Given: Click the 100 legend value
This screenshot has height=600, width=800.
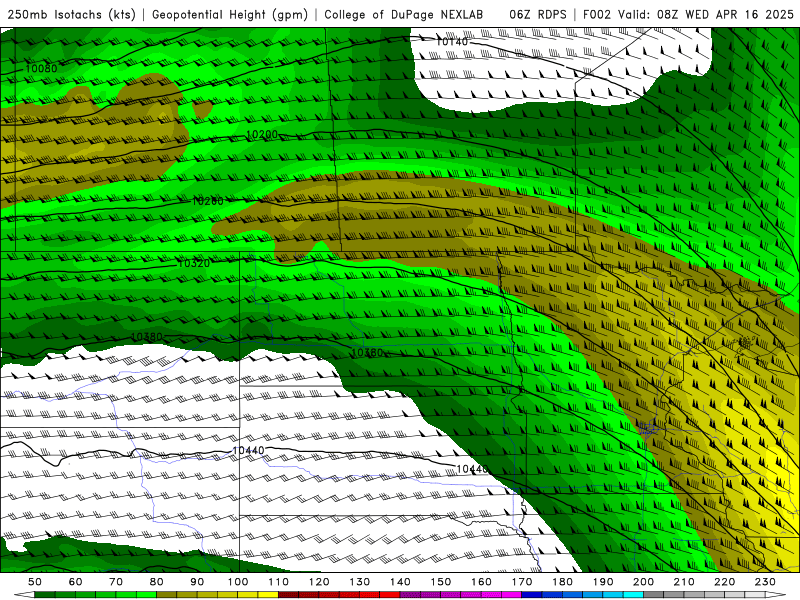Looking at the screenshot, I should point(238,582).
